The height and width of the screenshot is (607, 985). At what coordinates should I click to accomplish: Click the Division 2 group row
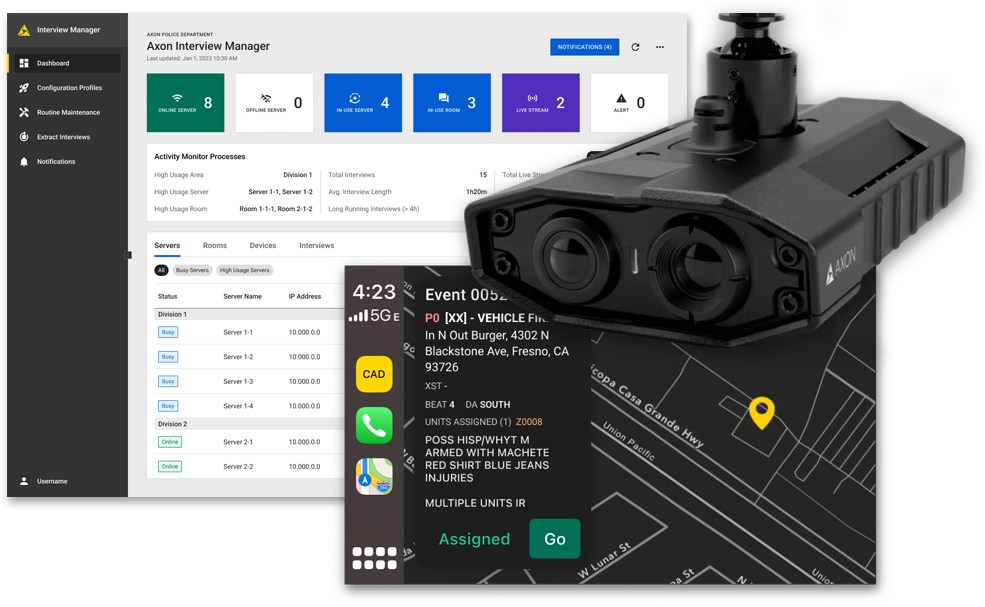pyautogui.click(x=249, y=424)
